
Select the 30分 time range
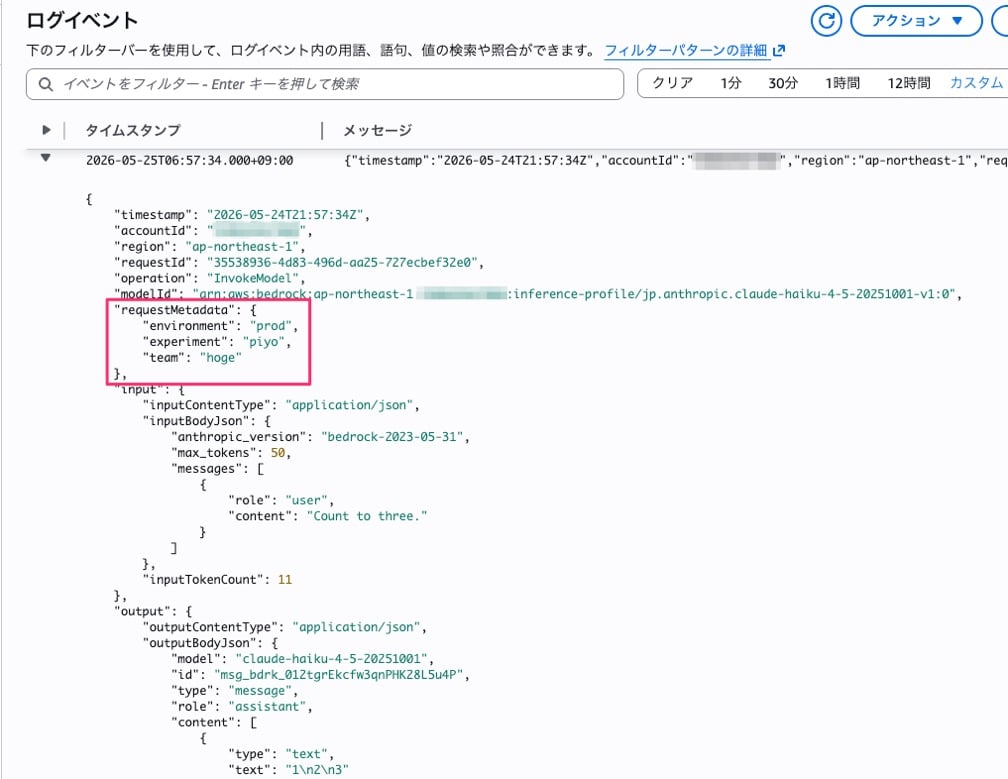click(x=782, y=83)
